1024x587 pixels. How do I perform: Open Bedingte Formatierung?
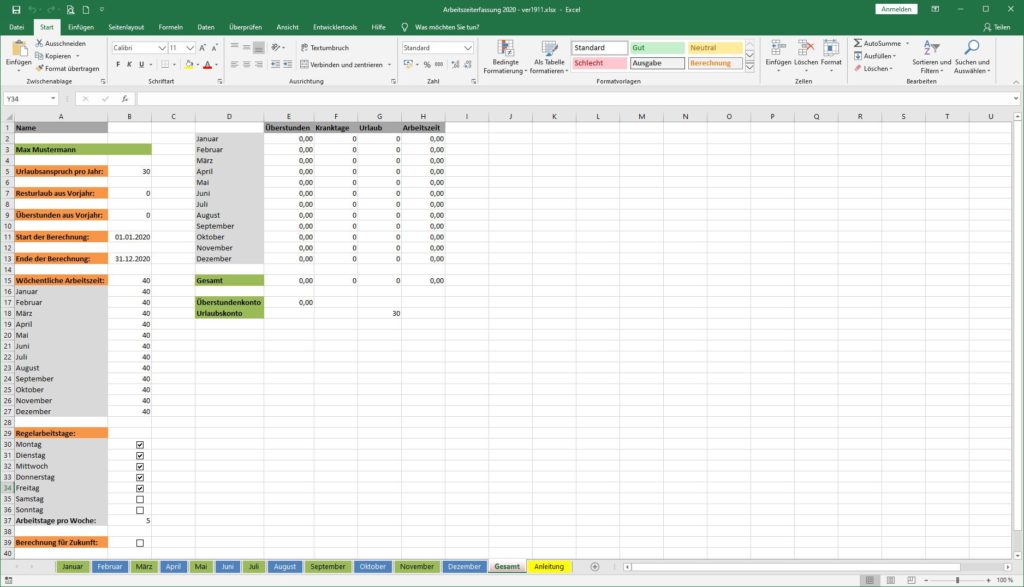(505, 57)
